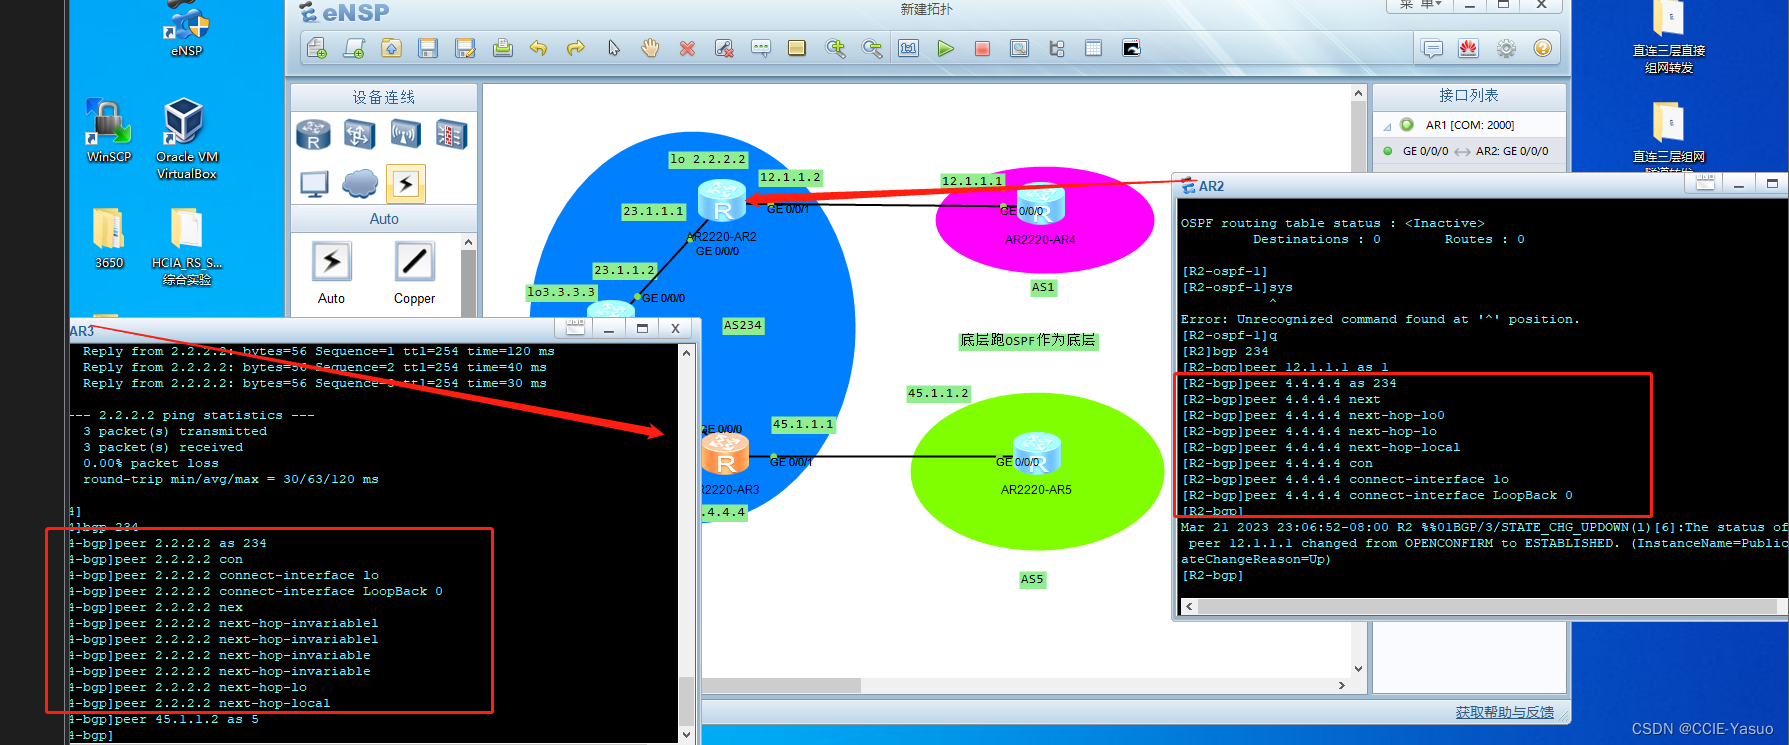
Task: Click the New Topology toolbar icon
Action: 317,48
